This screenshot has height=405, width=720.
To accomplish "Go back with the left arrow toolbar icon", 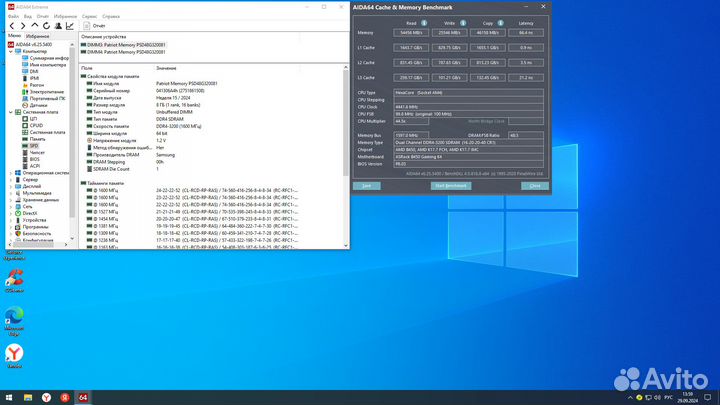I will (12, 26).
